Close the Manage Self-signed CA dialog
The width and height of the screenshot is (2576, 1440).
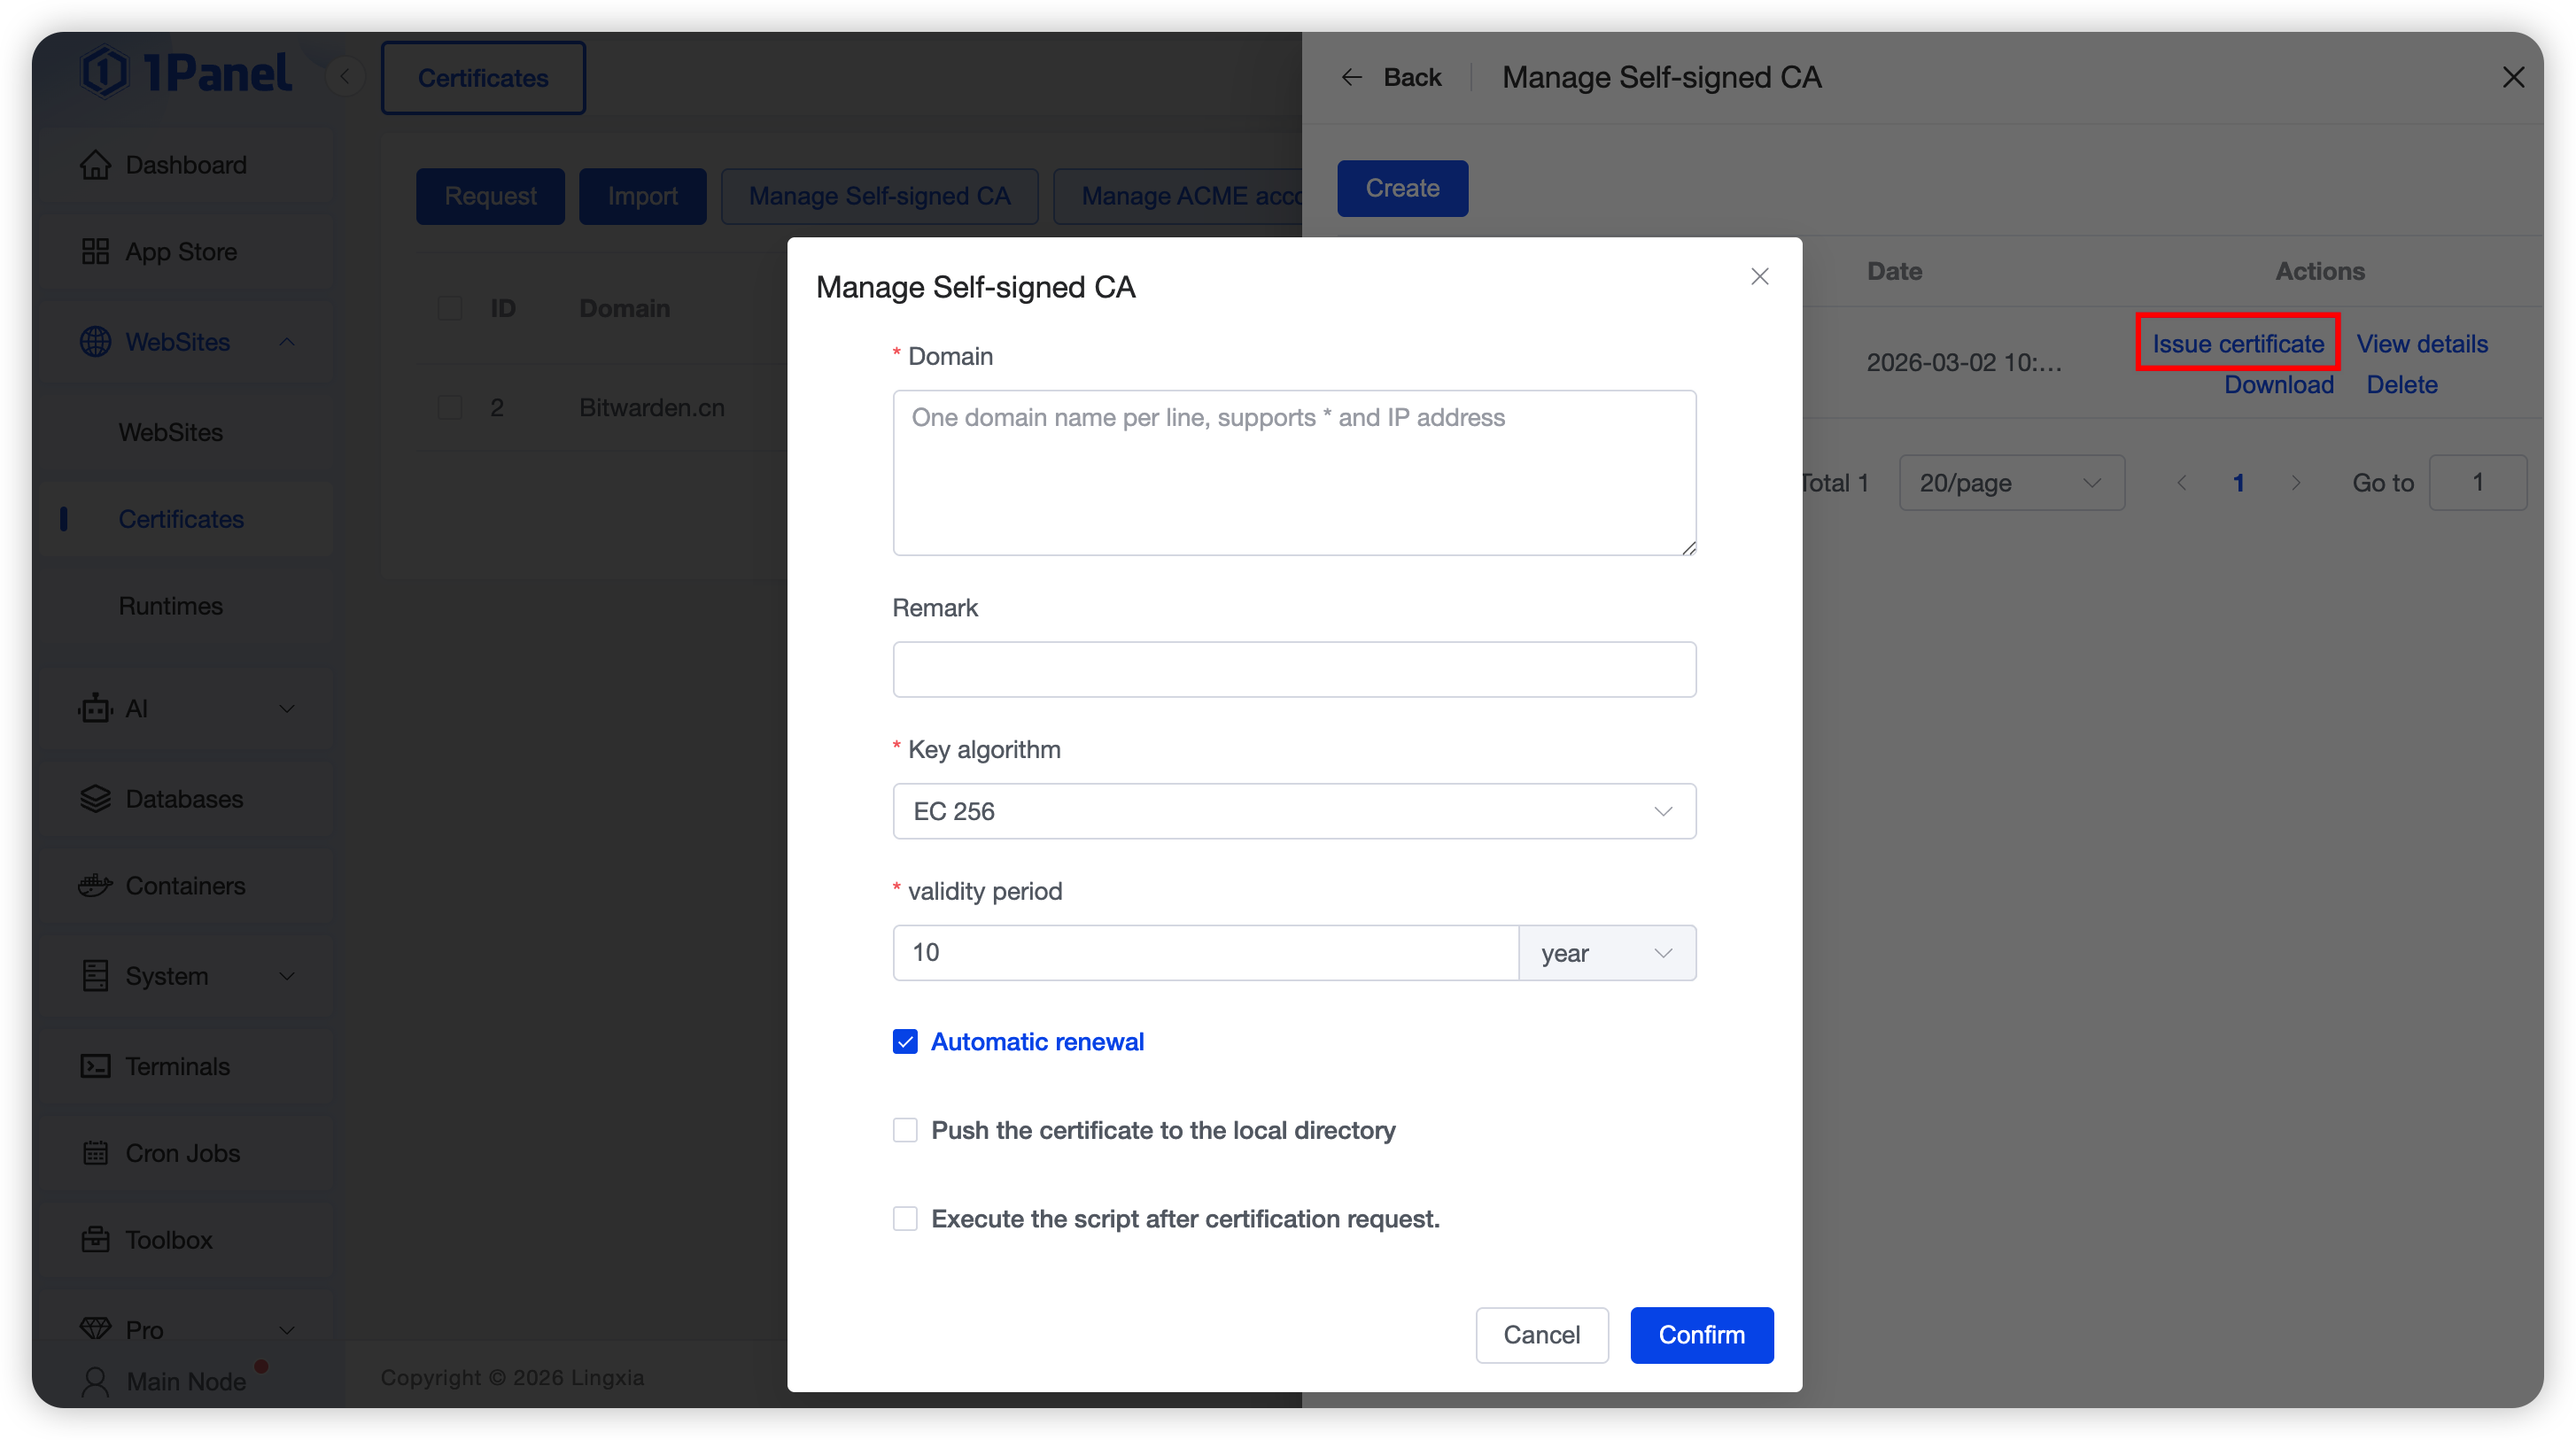point(1760,277)
